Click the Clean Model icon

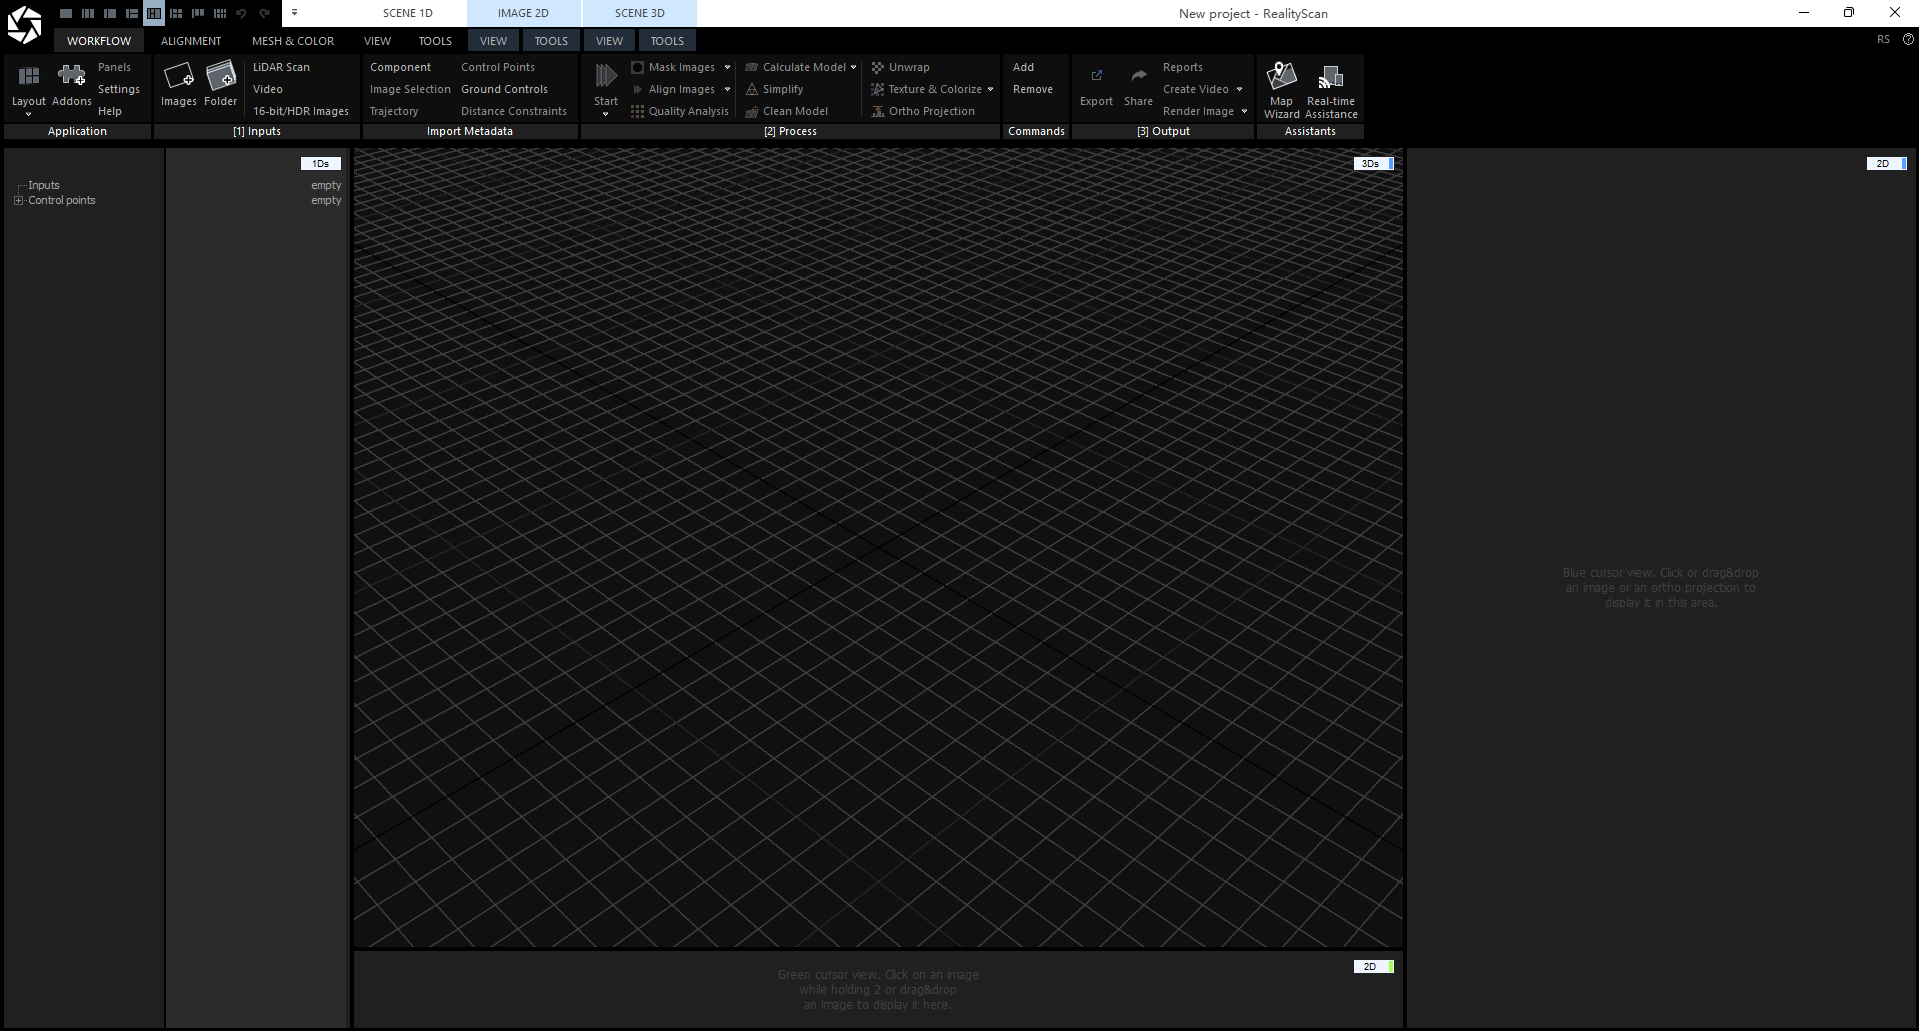752,111
